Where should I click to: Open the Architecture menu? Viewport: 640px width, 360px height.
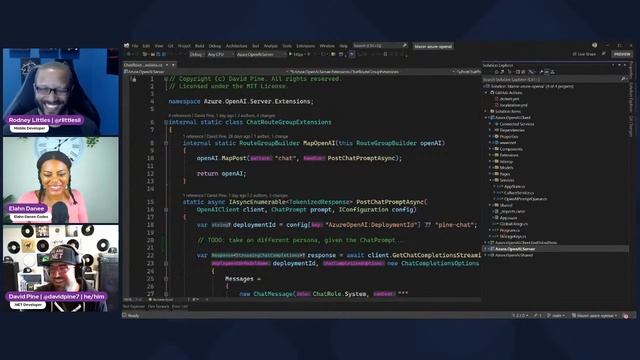pos(236,46)
